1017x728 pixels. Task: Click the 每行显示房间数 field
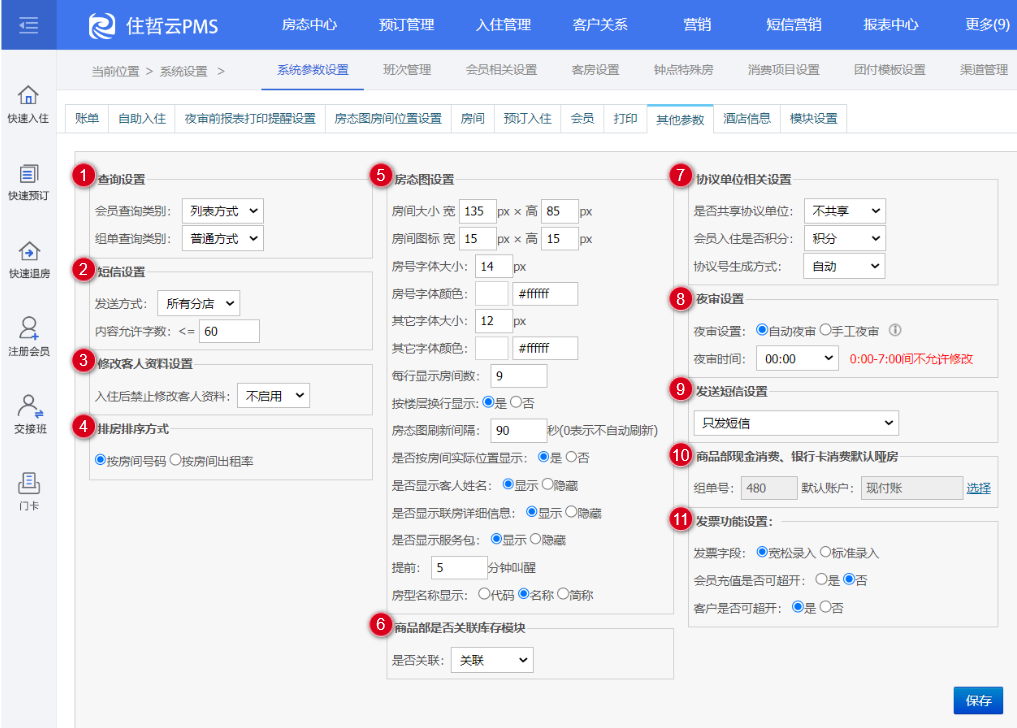coord(518,376)
